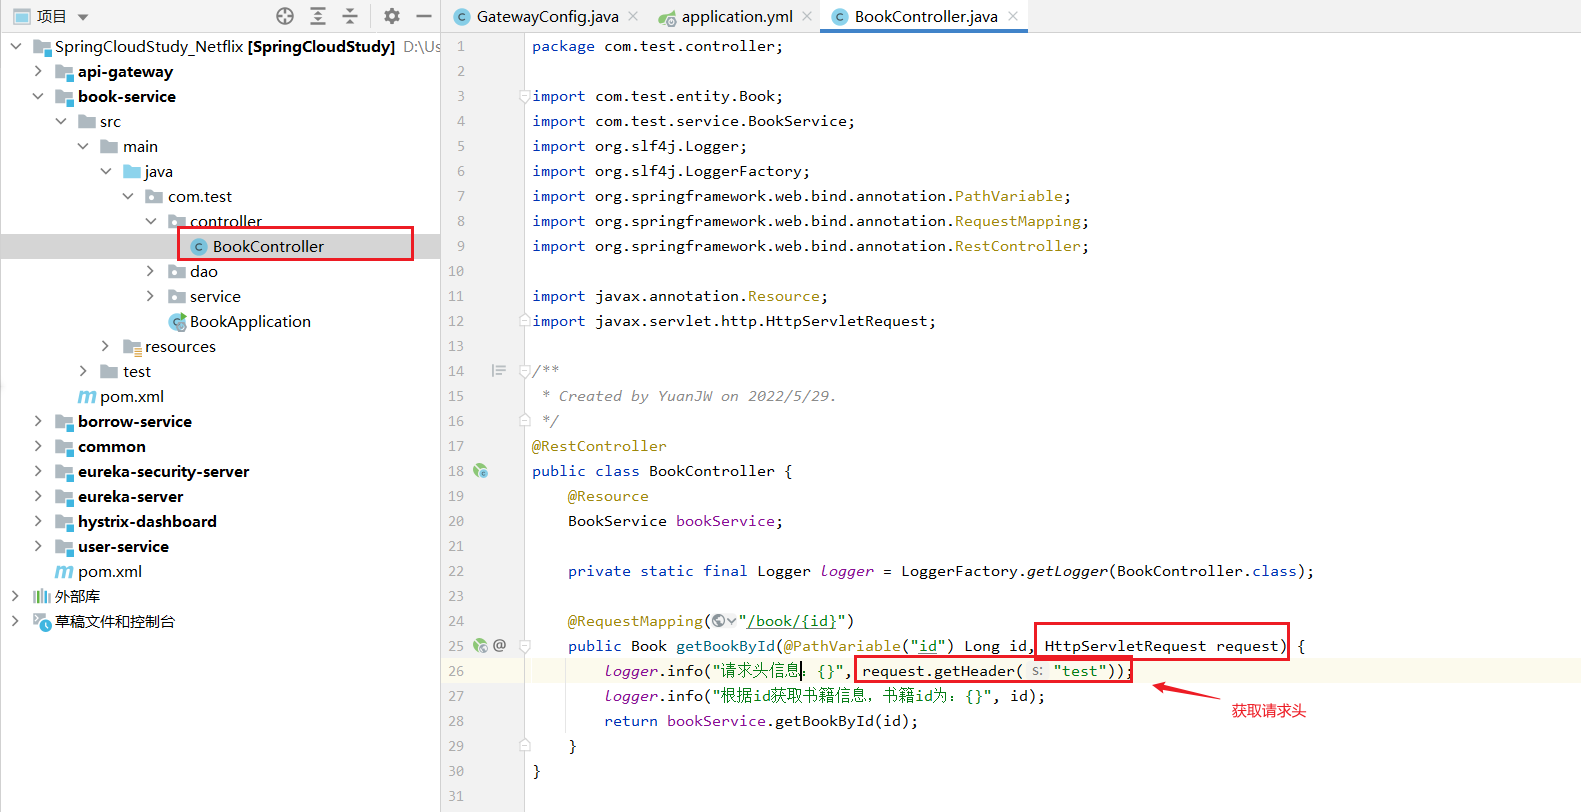
Task: Collapse the controller package
Action: coord(151,221)
